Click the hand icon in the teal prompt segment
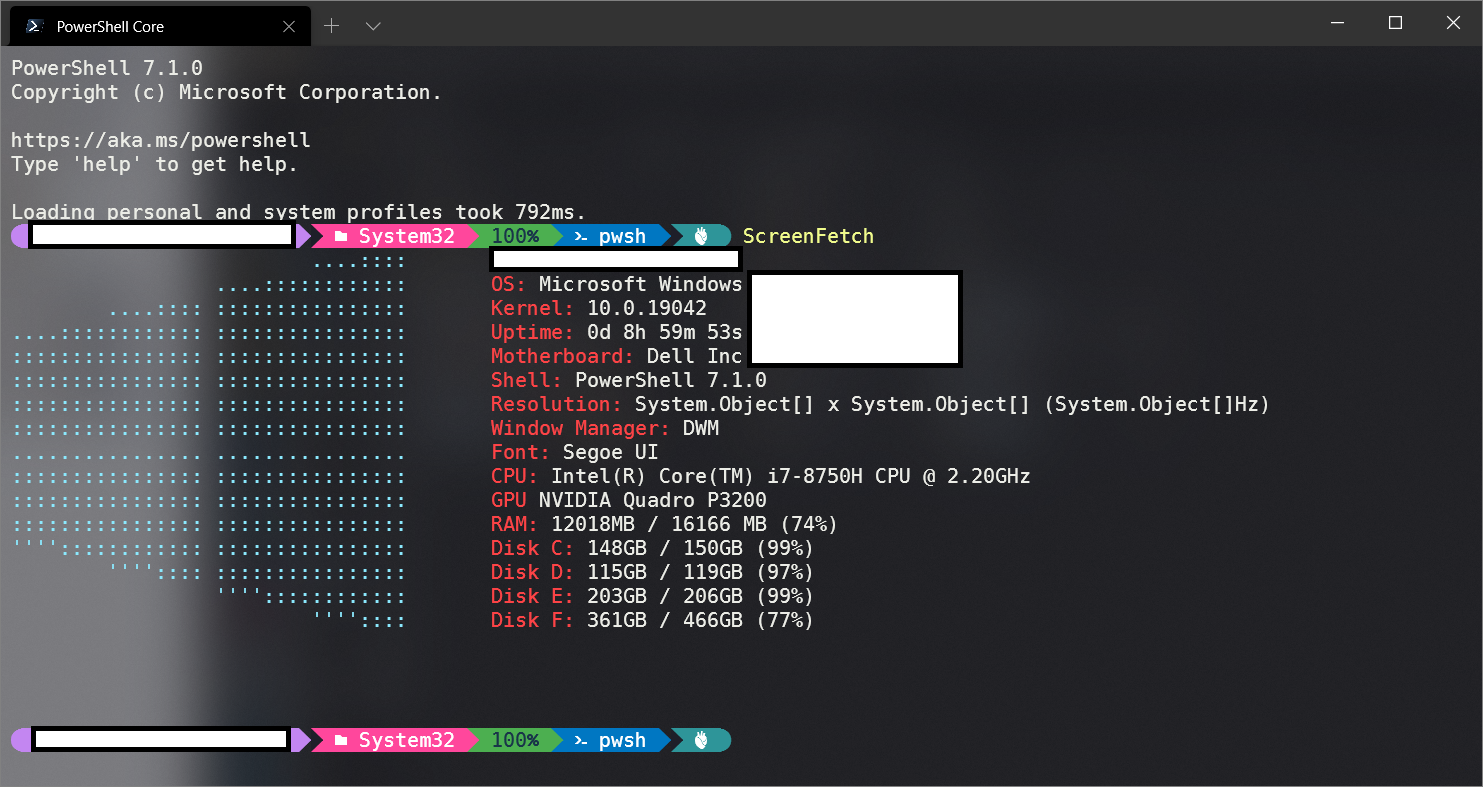This screenshot has height=787, width=1483. 700,235
